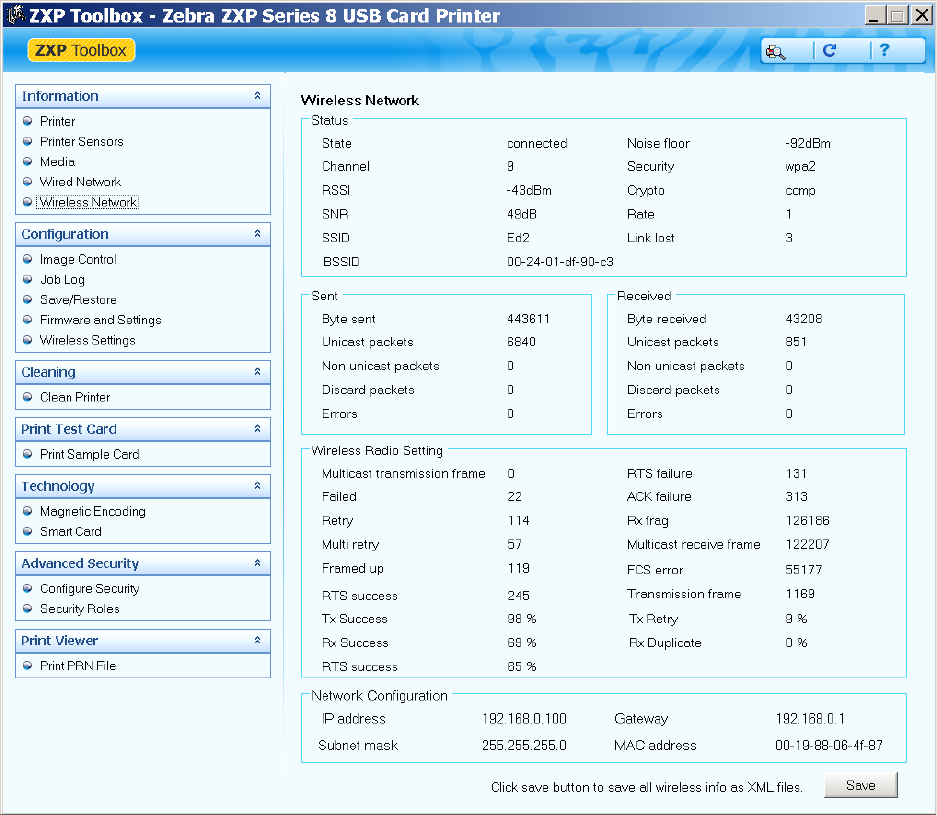
Task: Click the refresh icon in header
Action: pos(829,51)
